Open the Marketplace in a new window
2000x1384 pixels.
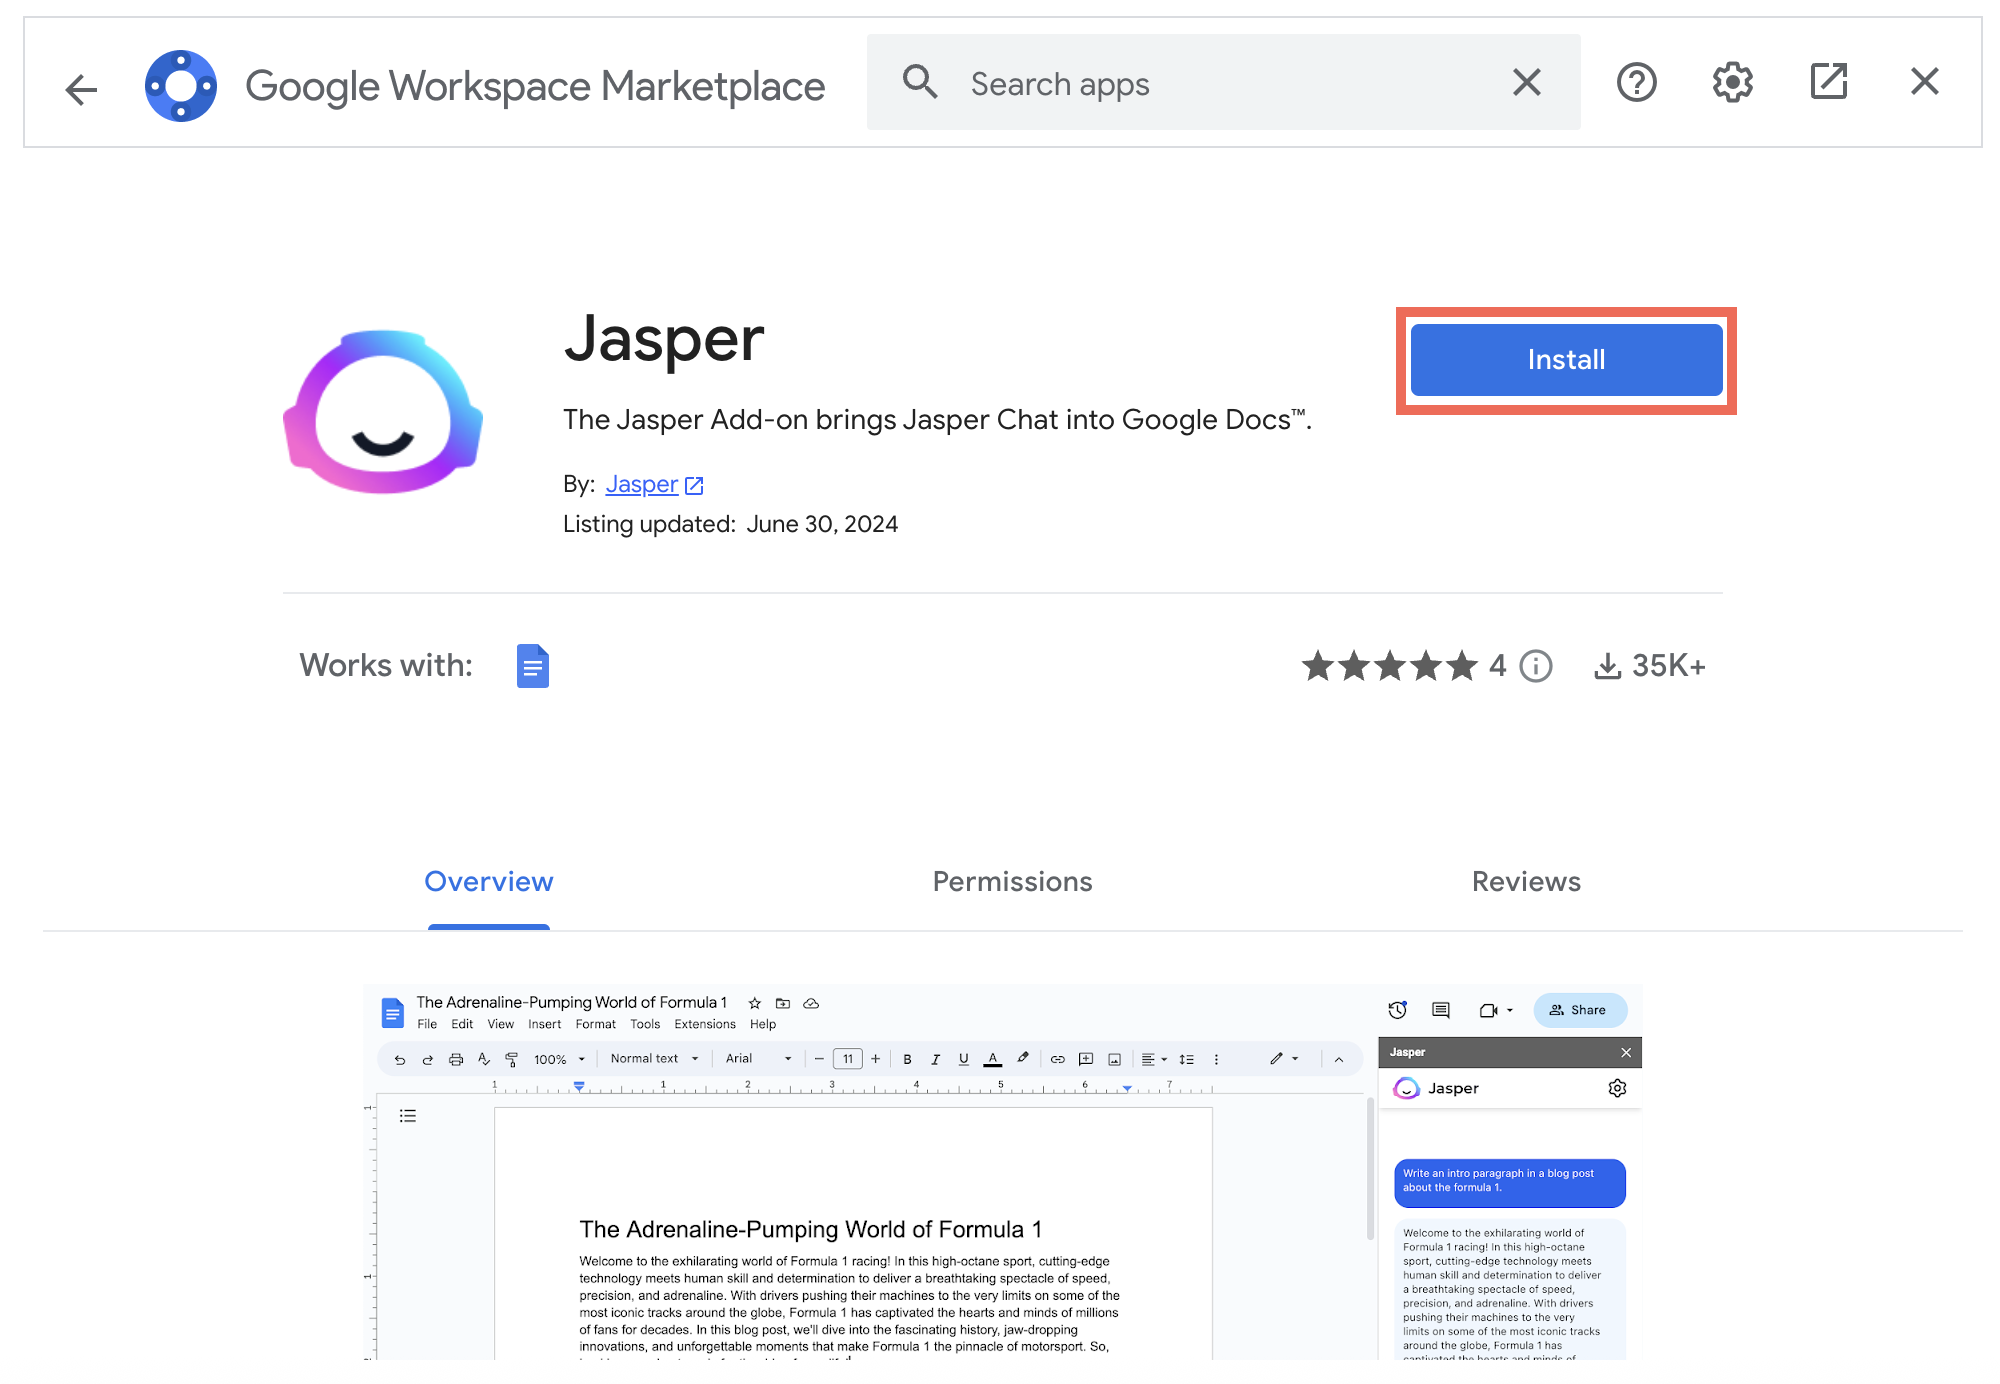(1828, 82)
